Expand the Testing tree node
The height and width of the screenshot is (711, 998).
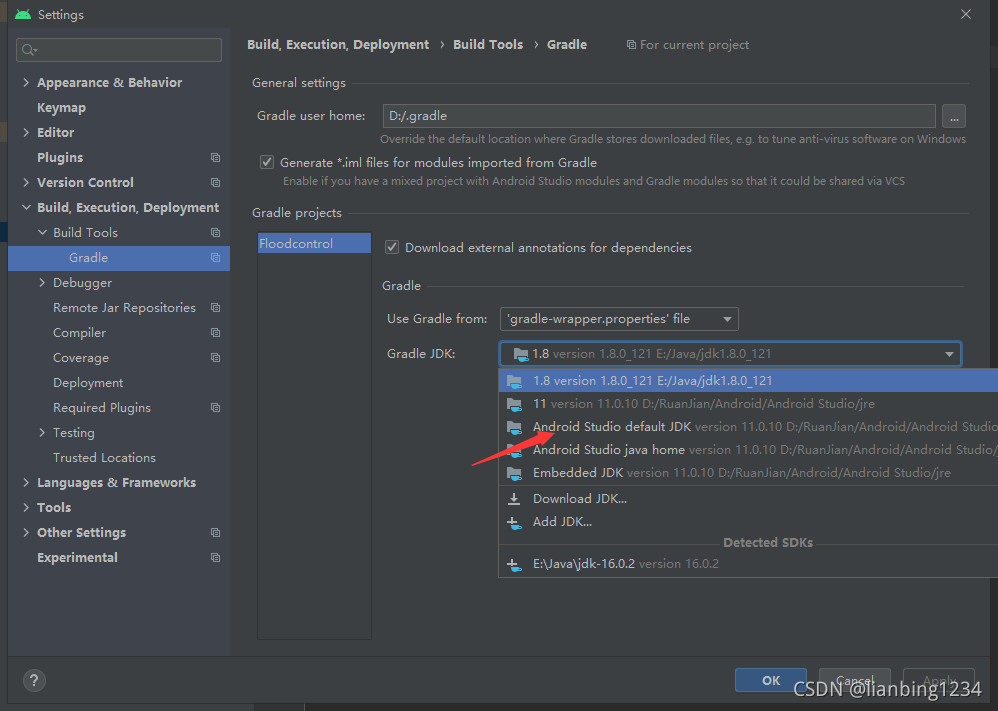(x=40, y=432)
